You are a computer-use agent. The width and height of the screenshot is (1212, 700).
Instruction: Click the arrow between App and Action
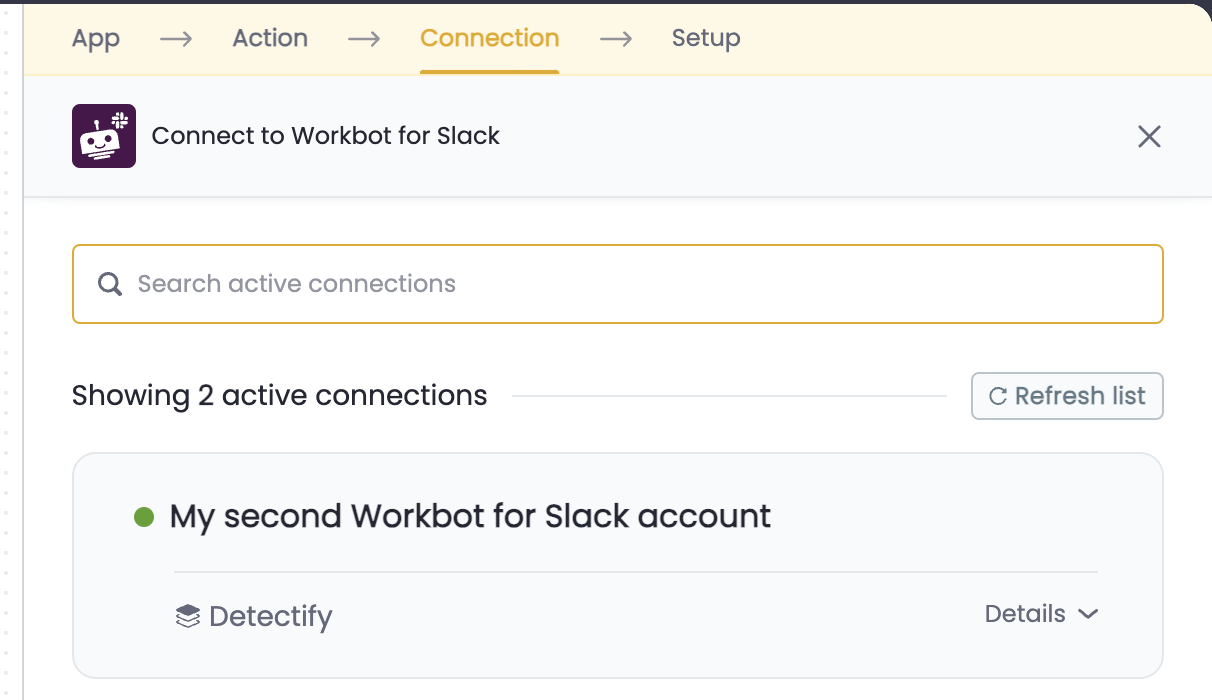point(176,39)
